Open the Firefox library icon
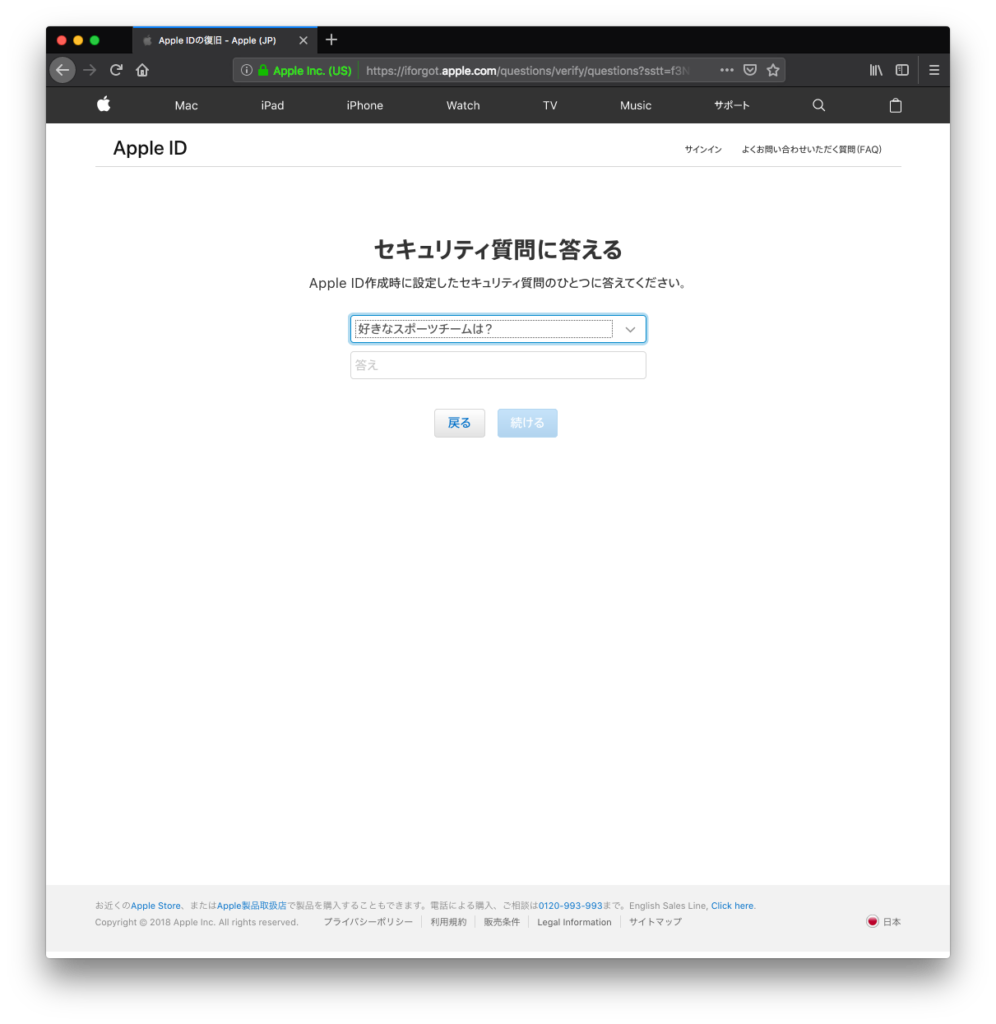 pos(875,70)
